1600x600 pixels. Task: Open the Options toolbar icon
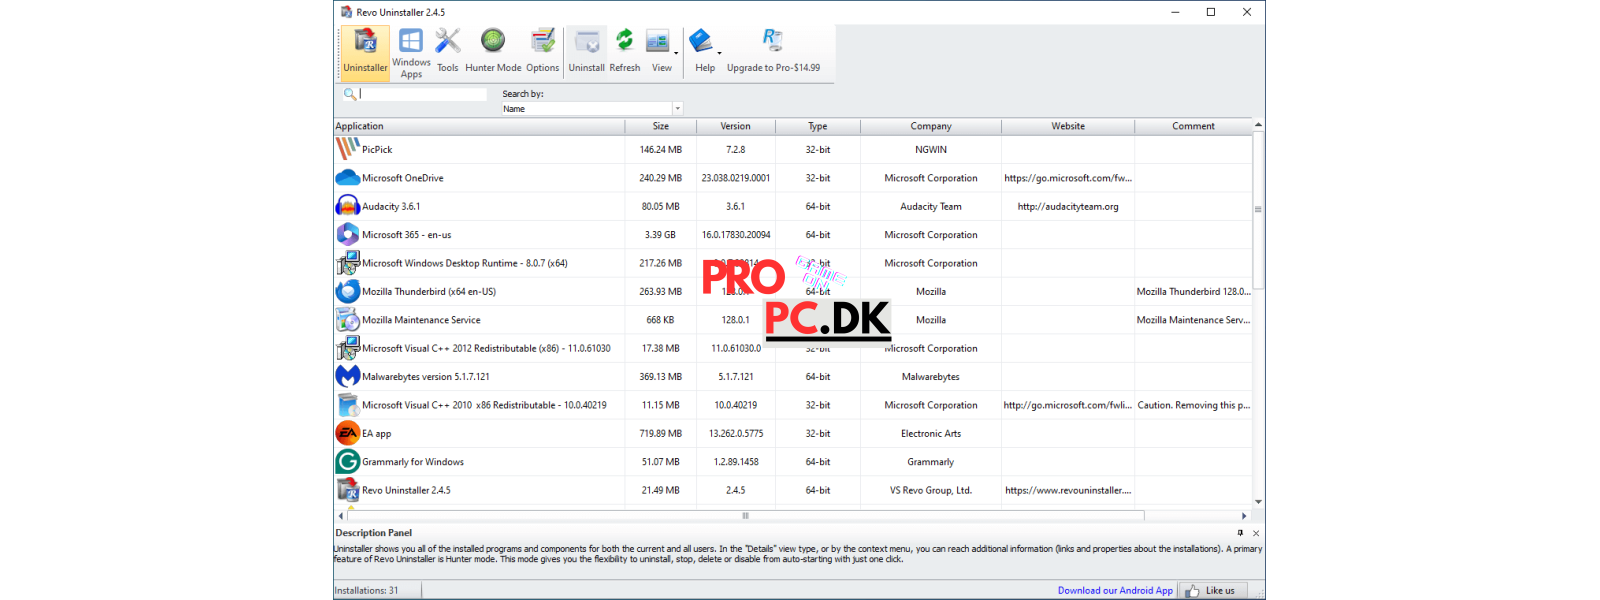click(x=542, y=52)
